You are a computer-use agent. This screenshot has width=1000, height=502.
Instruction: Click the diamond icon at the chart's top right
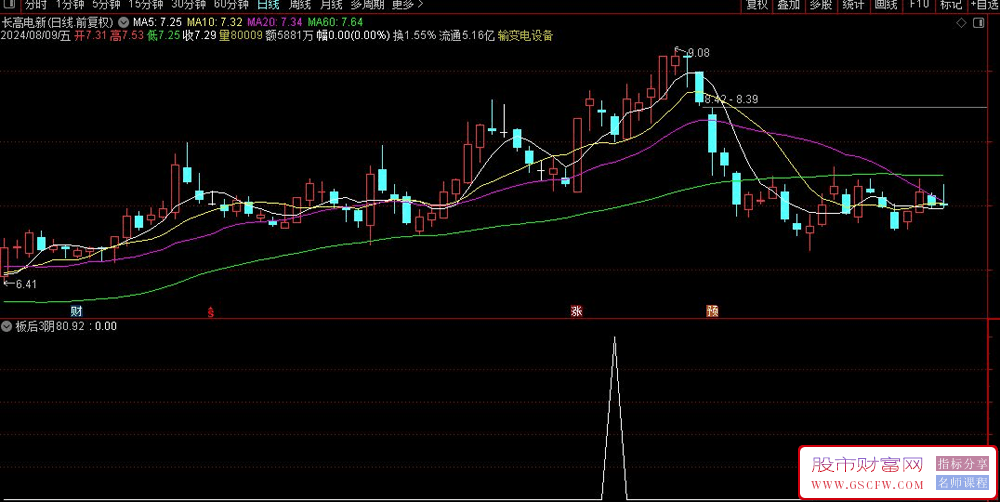[961, 23]
